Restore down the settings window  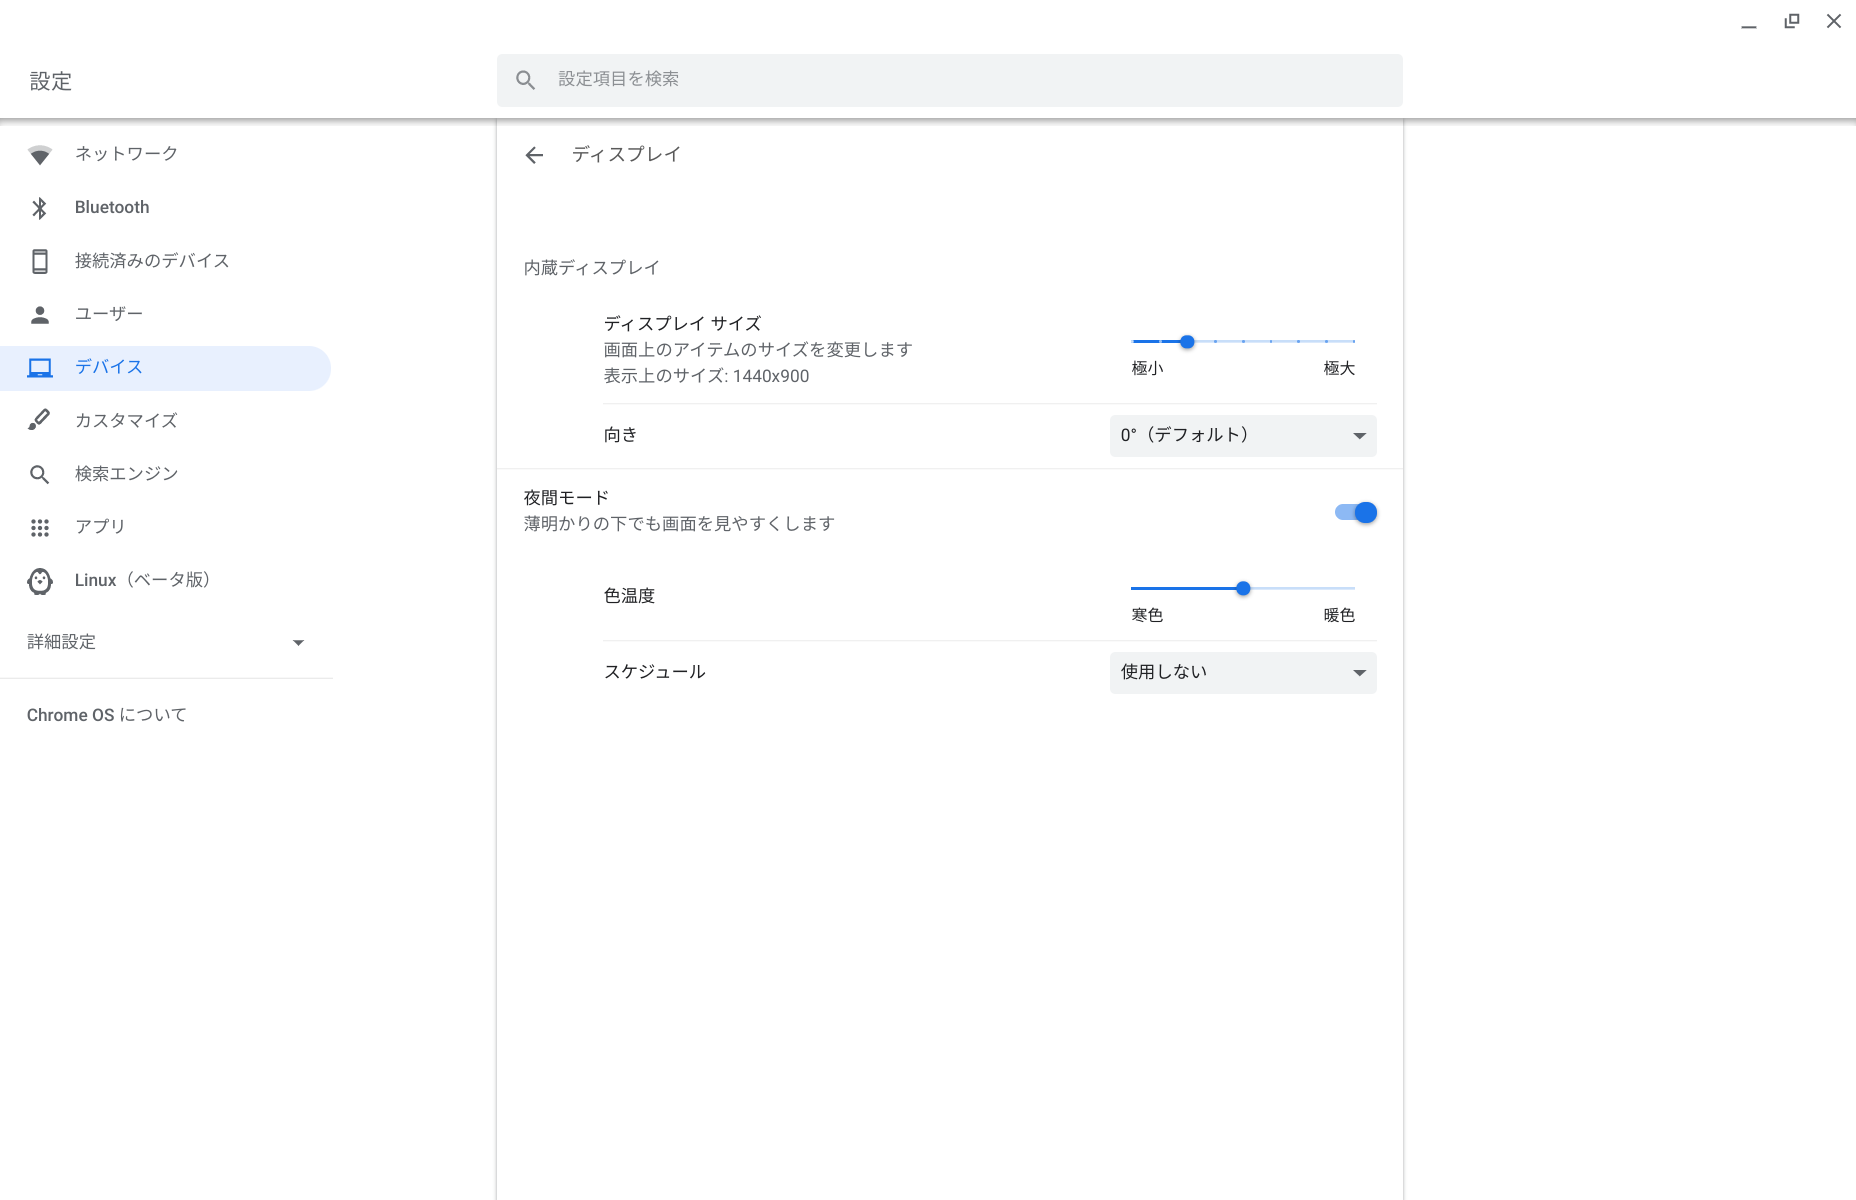pos(1791,21)
